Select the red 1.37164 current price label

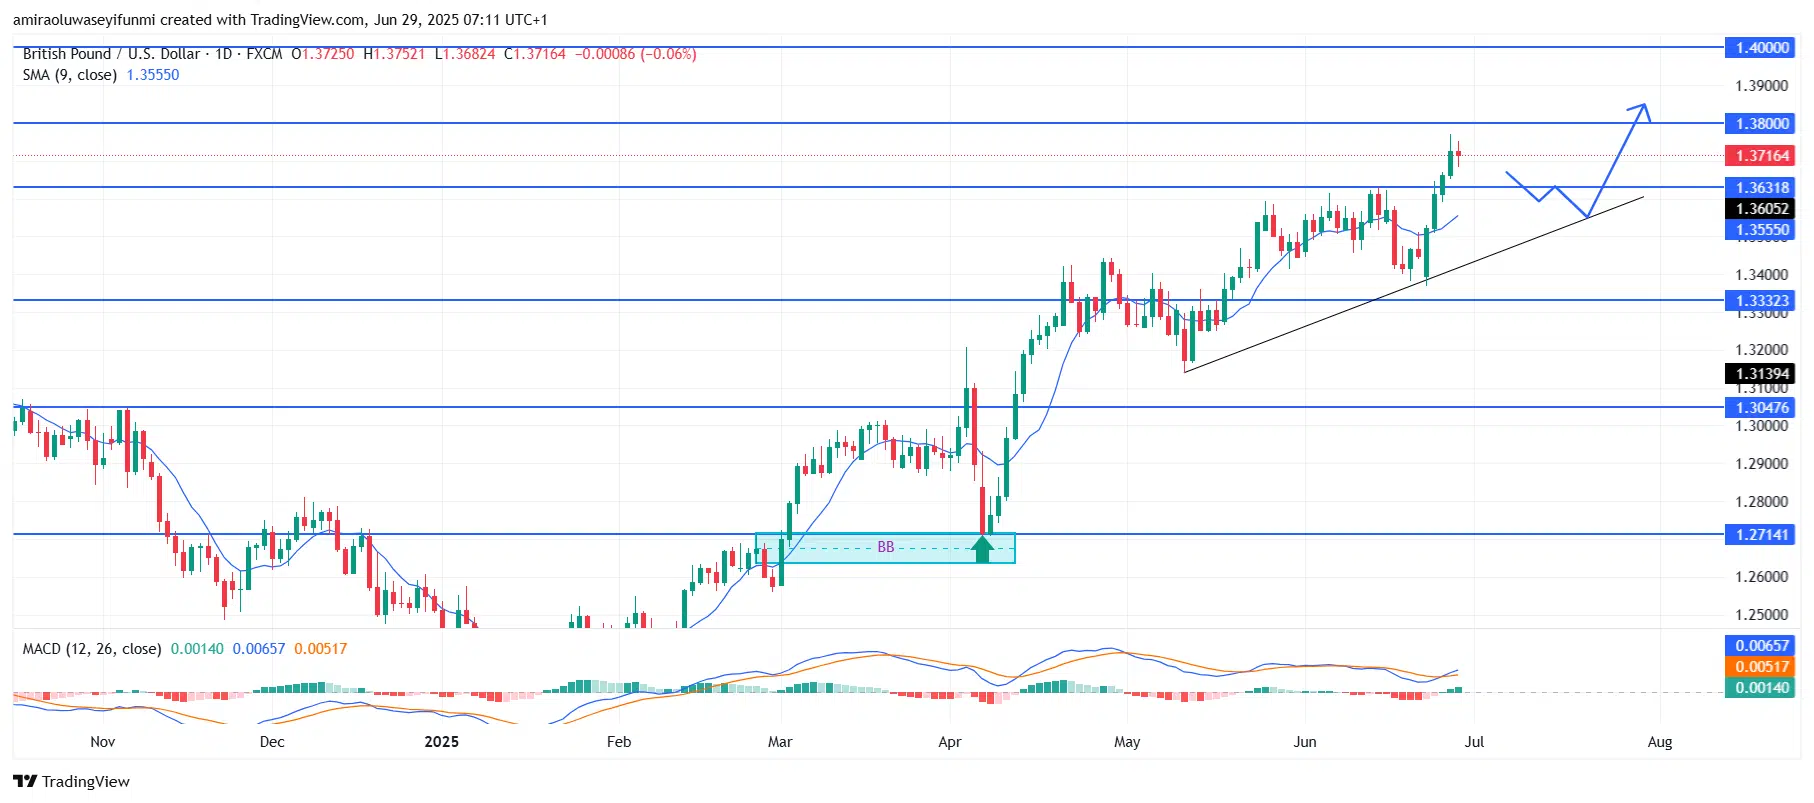(1761, 156)
